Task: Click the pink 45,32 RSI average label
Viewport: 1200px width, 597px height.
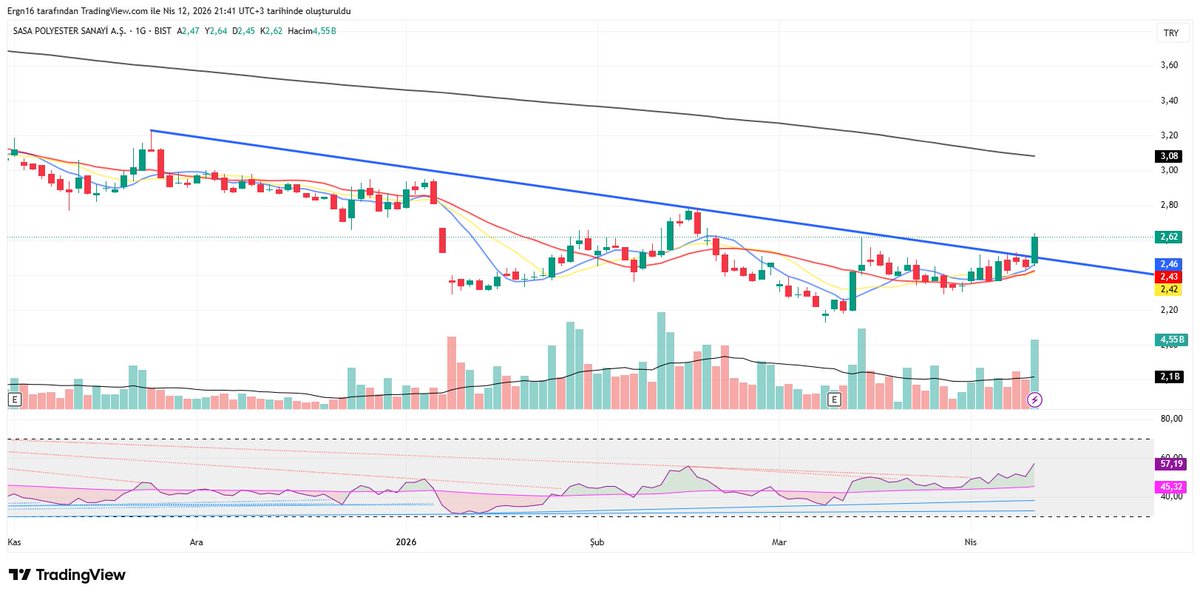Action: tap(1171, 487)
